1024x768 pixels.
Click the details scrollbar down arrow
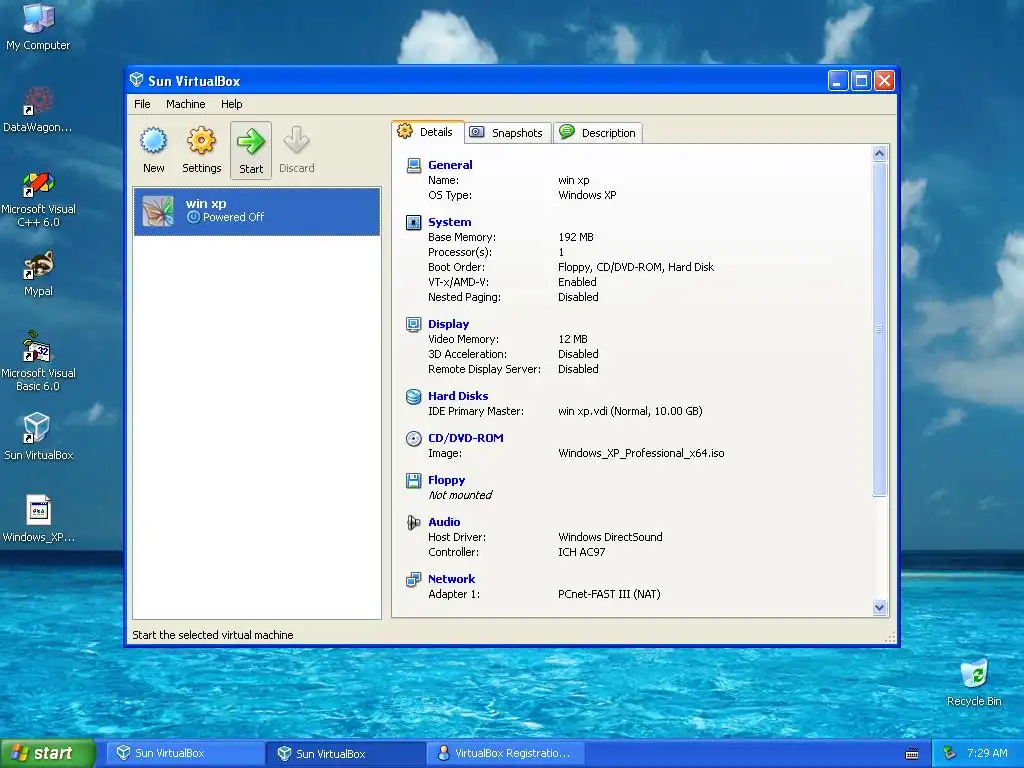click(x=879, y=607)
